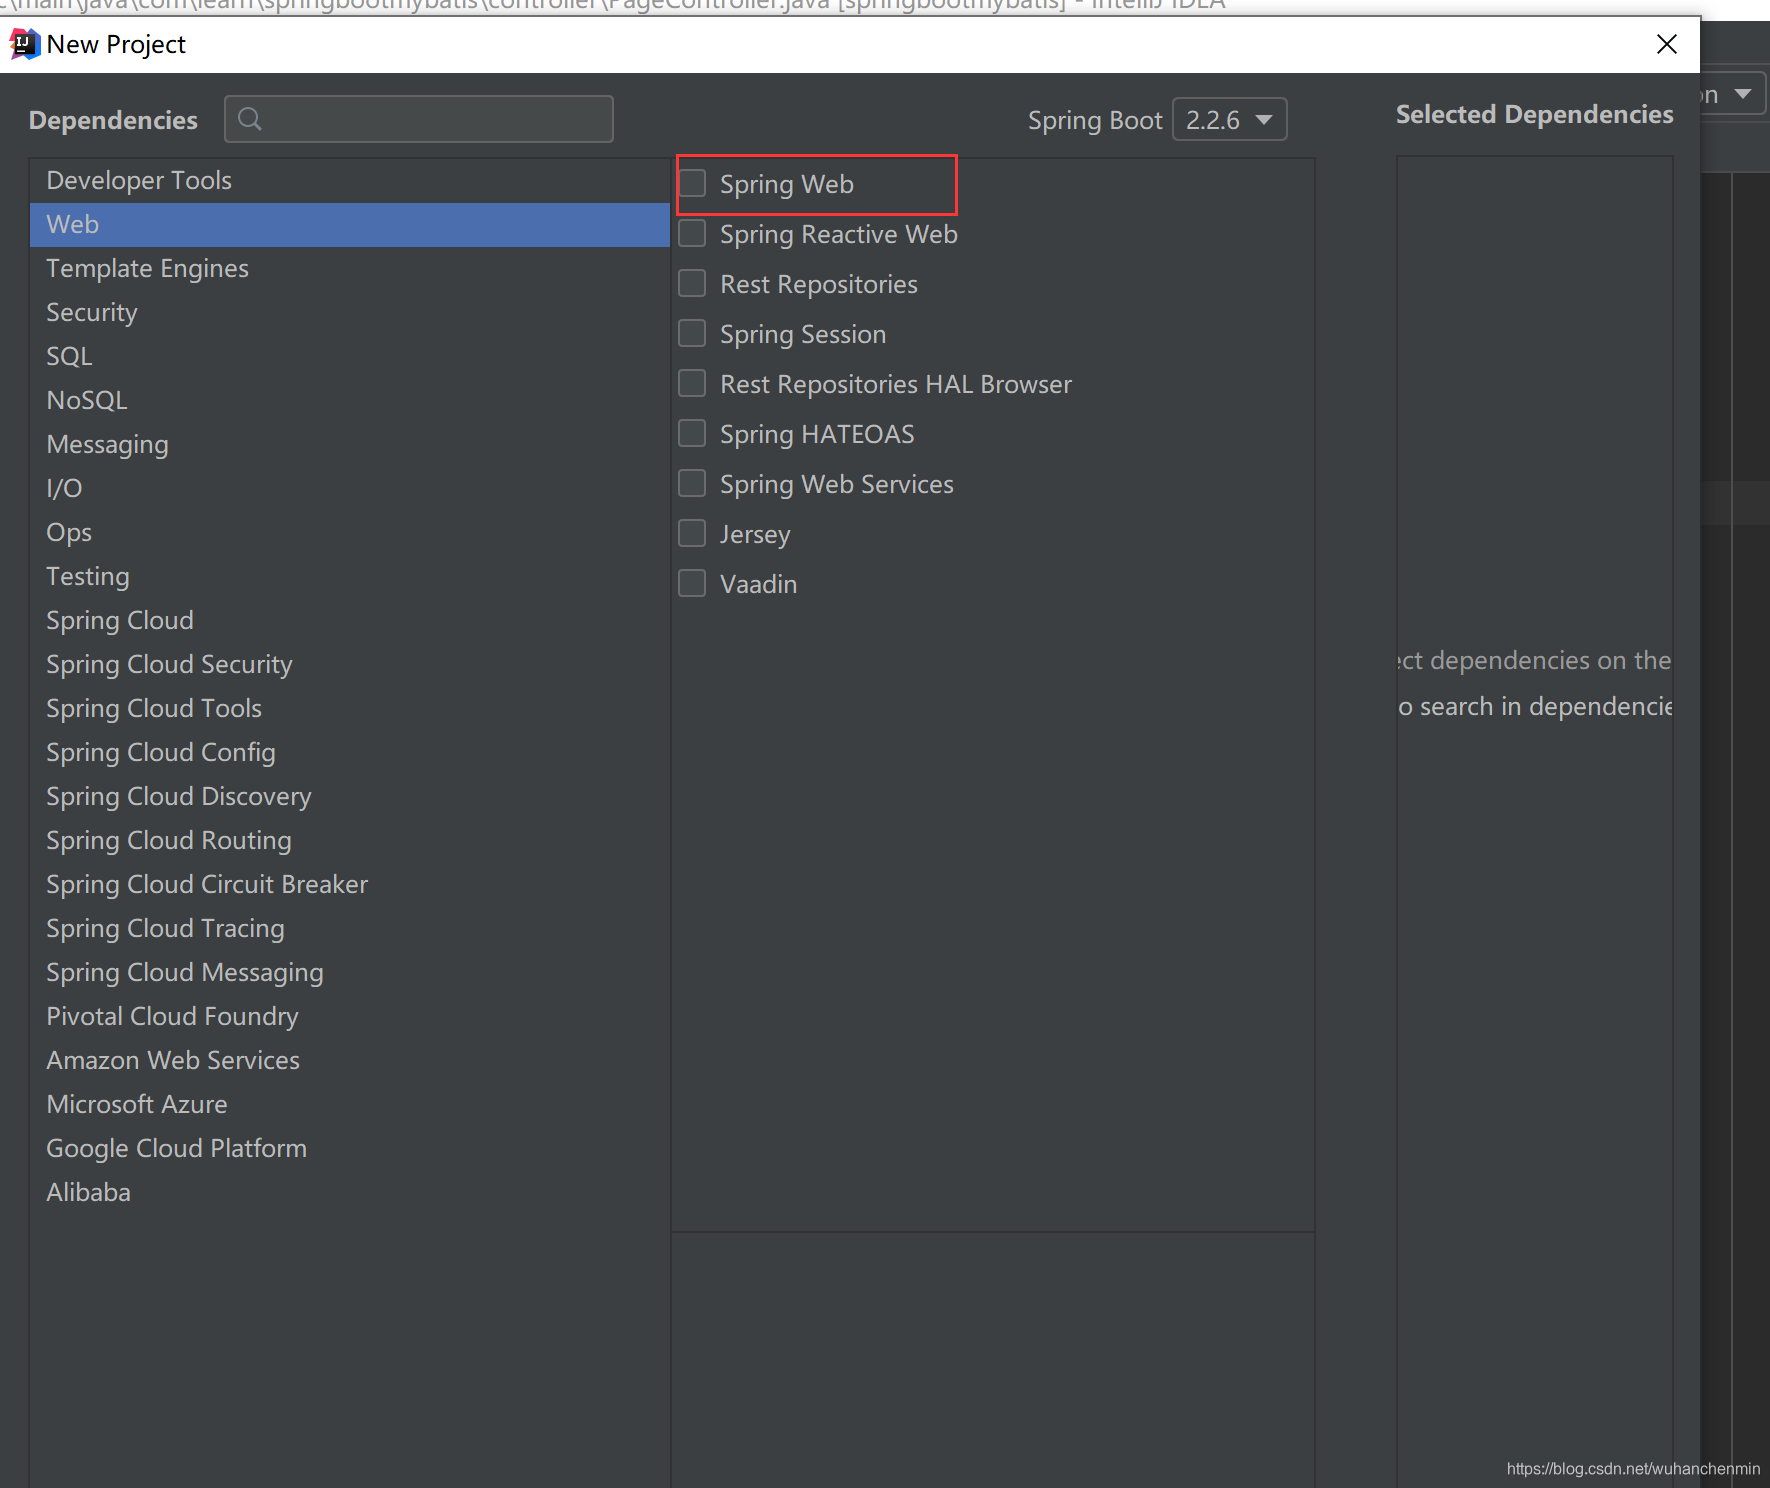
Task: Select Pivotal Cloud Foundry category
Action: point(350,1016)
